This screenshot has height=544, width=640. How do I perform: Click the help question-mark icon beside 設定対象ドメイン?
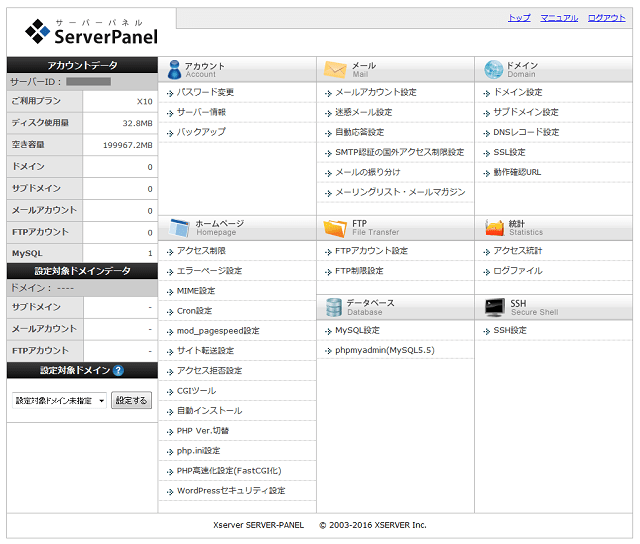click(118, 370)
